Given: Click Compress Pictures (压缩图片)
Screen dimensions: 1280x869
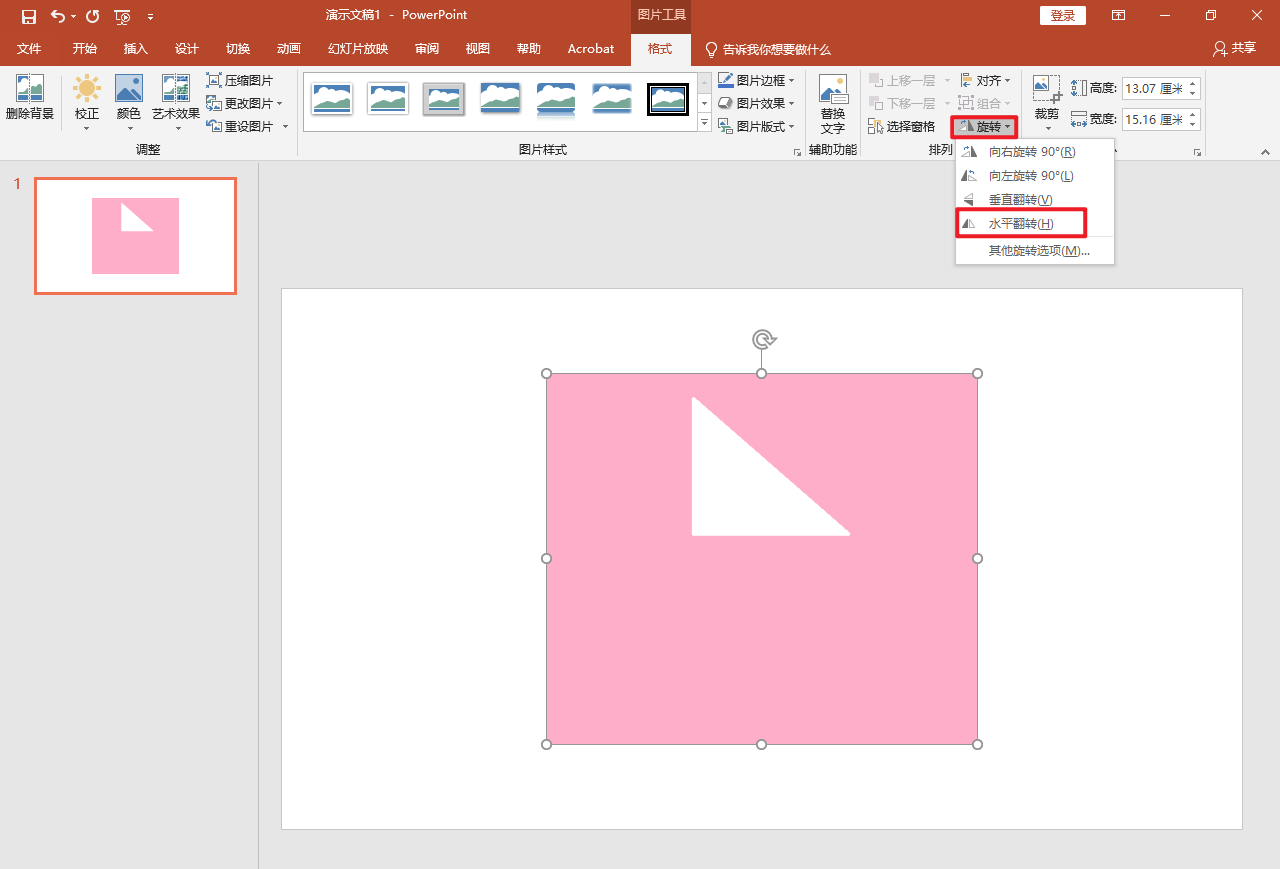Looking at the screenshot, I should 240,80.
